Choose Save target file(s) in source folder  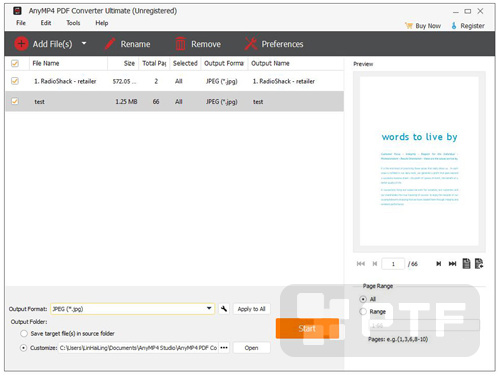(24, 333)
